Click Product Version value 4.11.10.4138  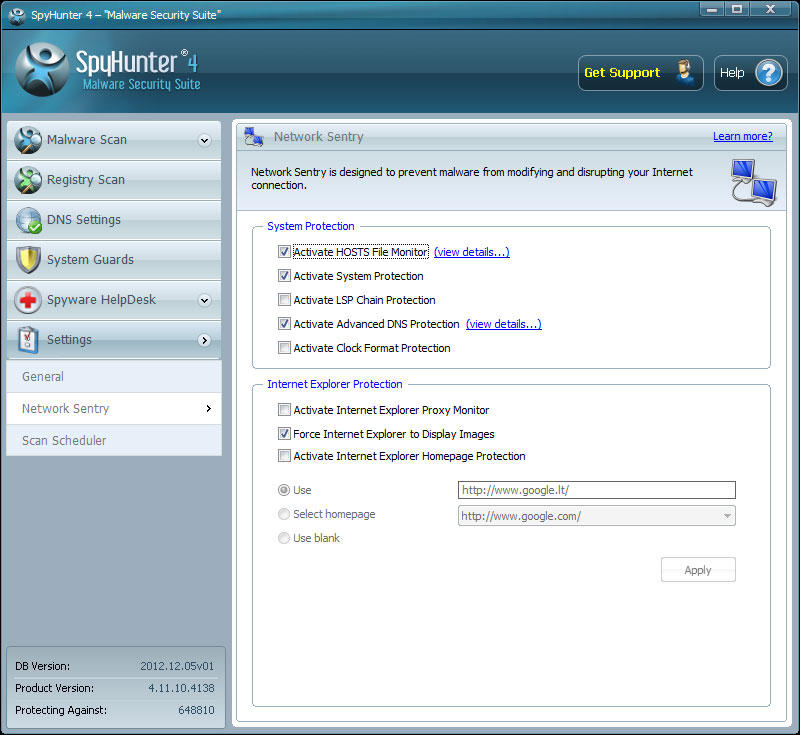(181, 688)
